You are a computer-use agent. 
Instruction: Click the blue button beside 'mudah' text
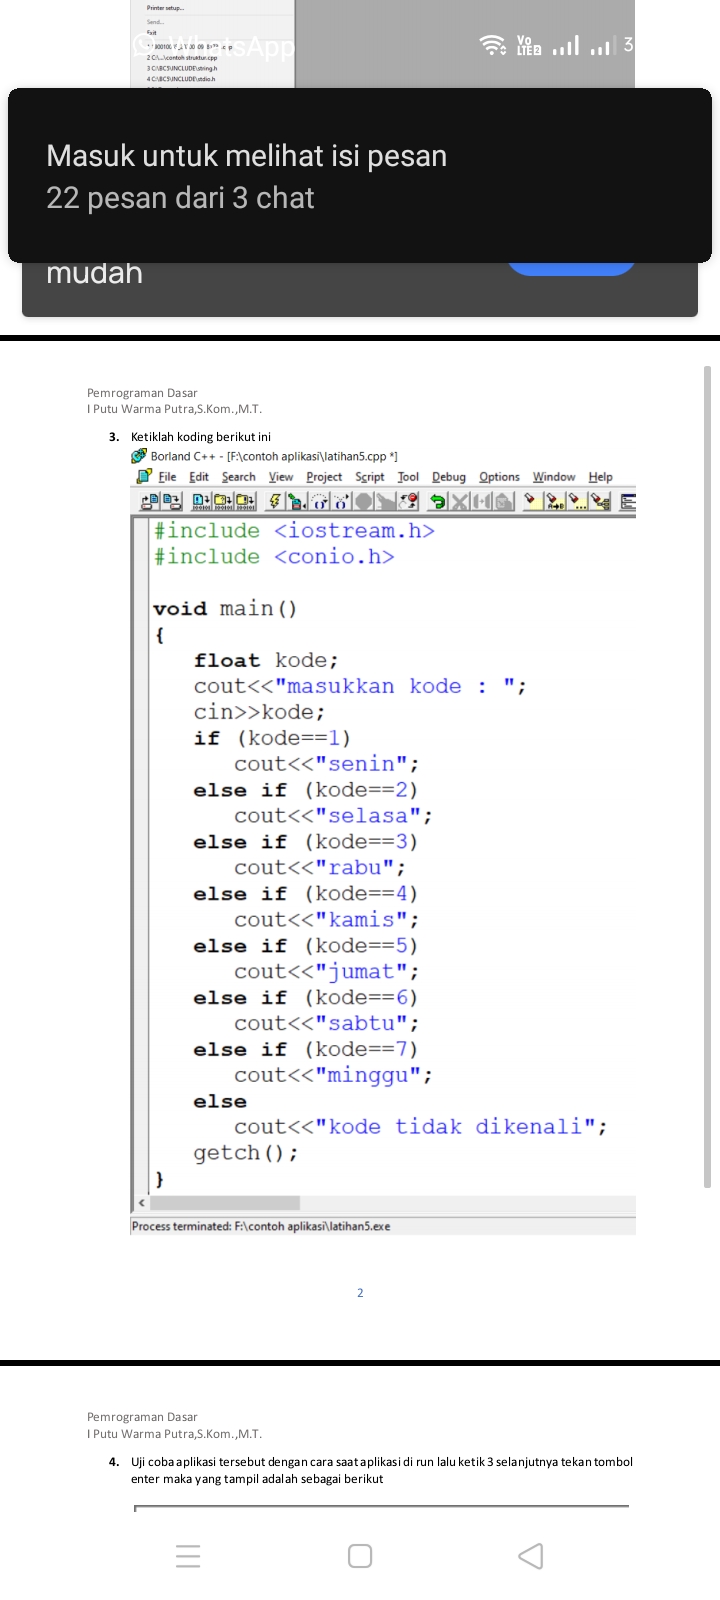[571, 266]
